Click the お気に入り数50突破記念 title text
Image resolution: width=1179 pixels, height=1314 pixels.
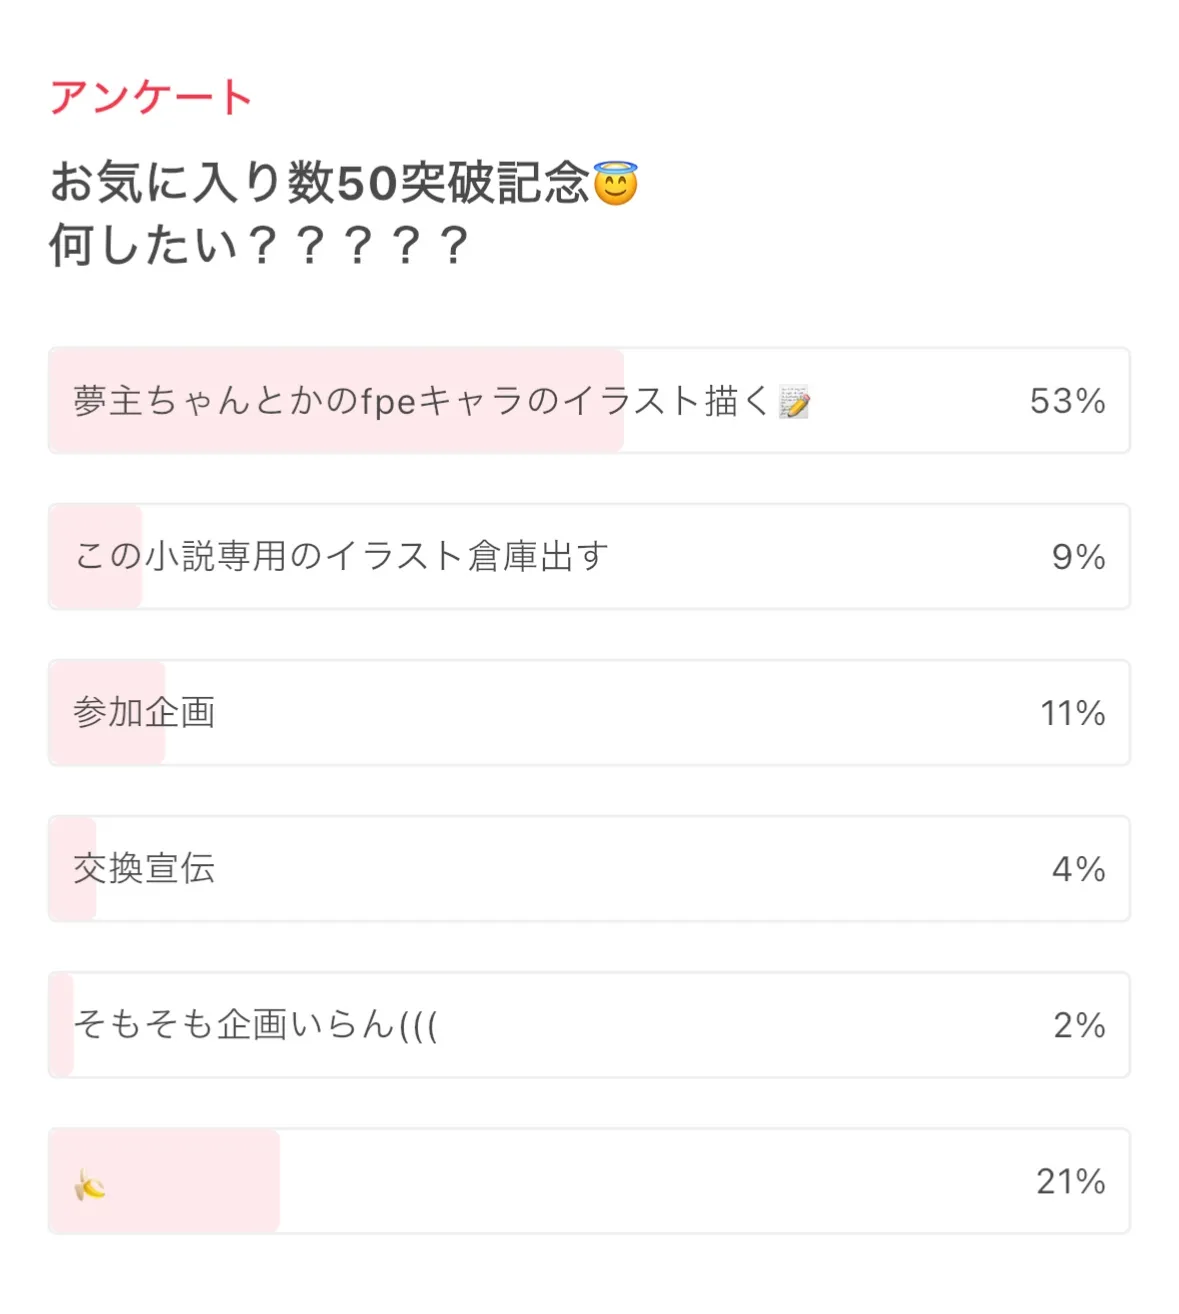[320, 184]
